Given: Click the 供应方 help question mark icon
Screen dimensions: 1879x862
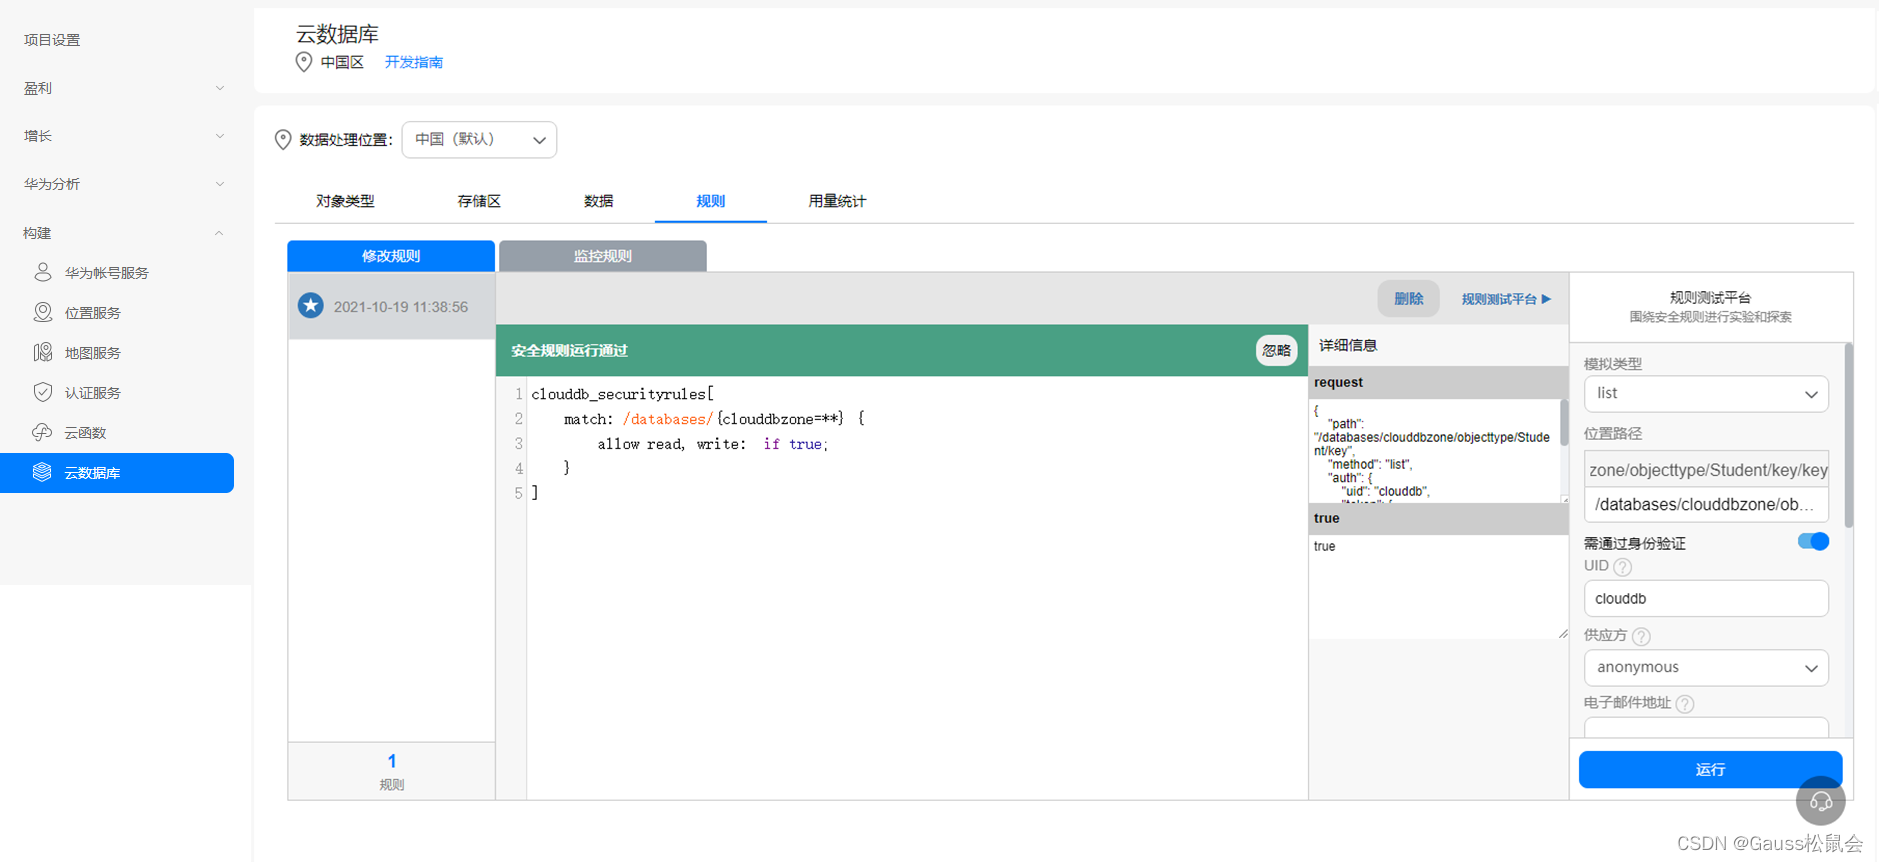Looking at the screenshot, I should pyautogui.click(x=1641, y=636).
